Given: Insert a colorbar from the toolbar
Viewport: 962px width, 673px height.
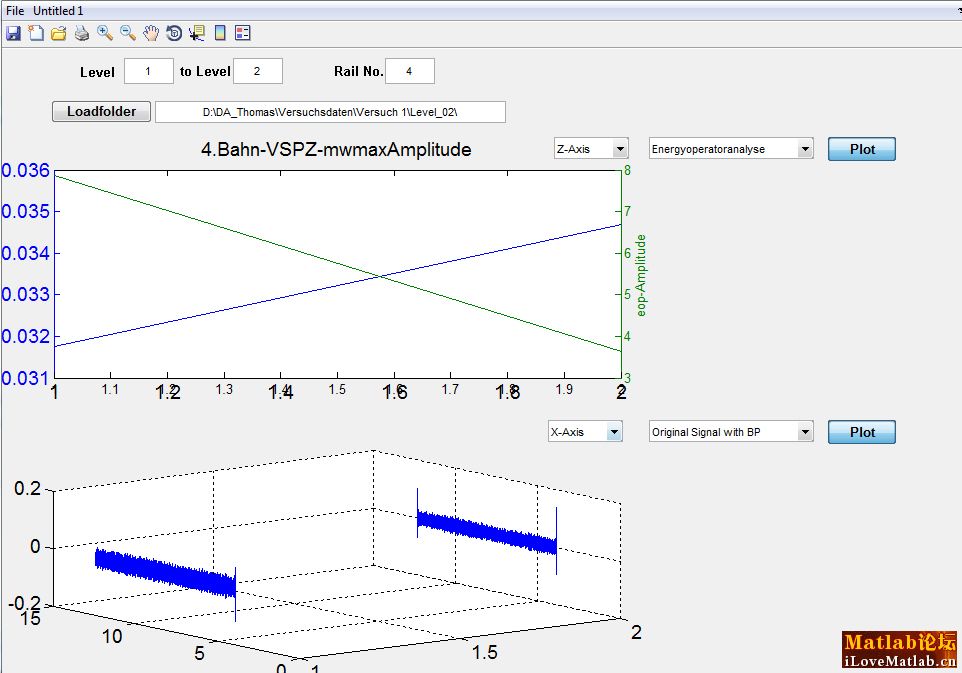Looking at the screenshot, I should [220, 33].
